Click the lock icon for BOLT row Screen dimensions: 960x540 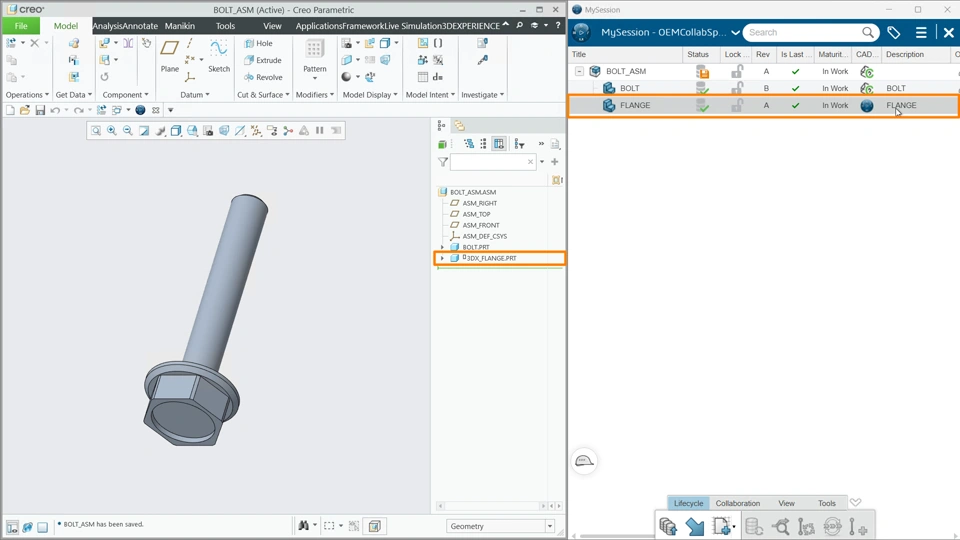pos(737,88)
